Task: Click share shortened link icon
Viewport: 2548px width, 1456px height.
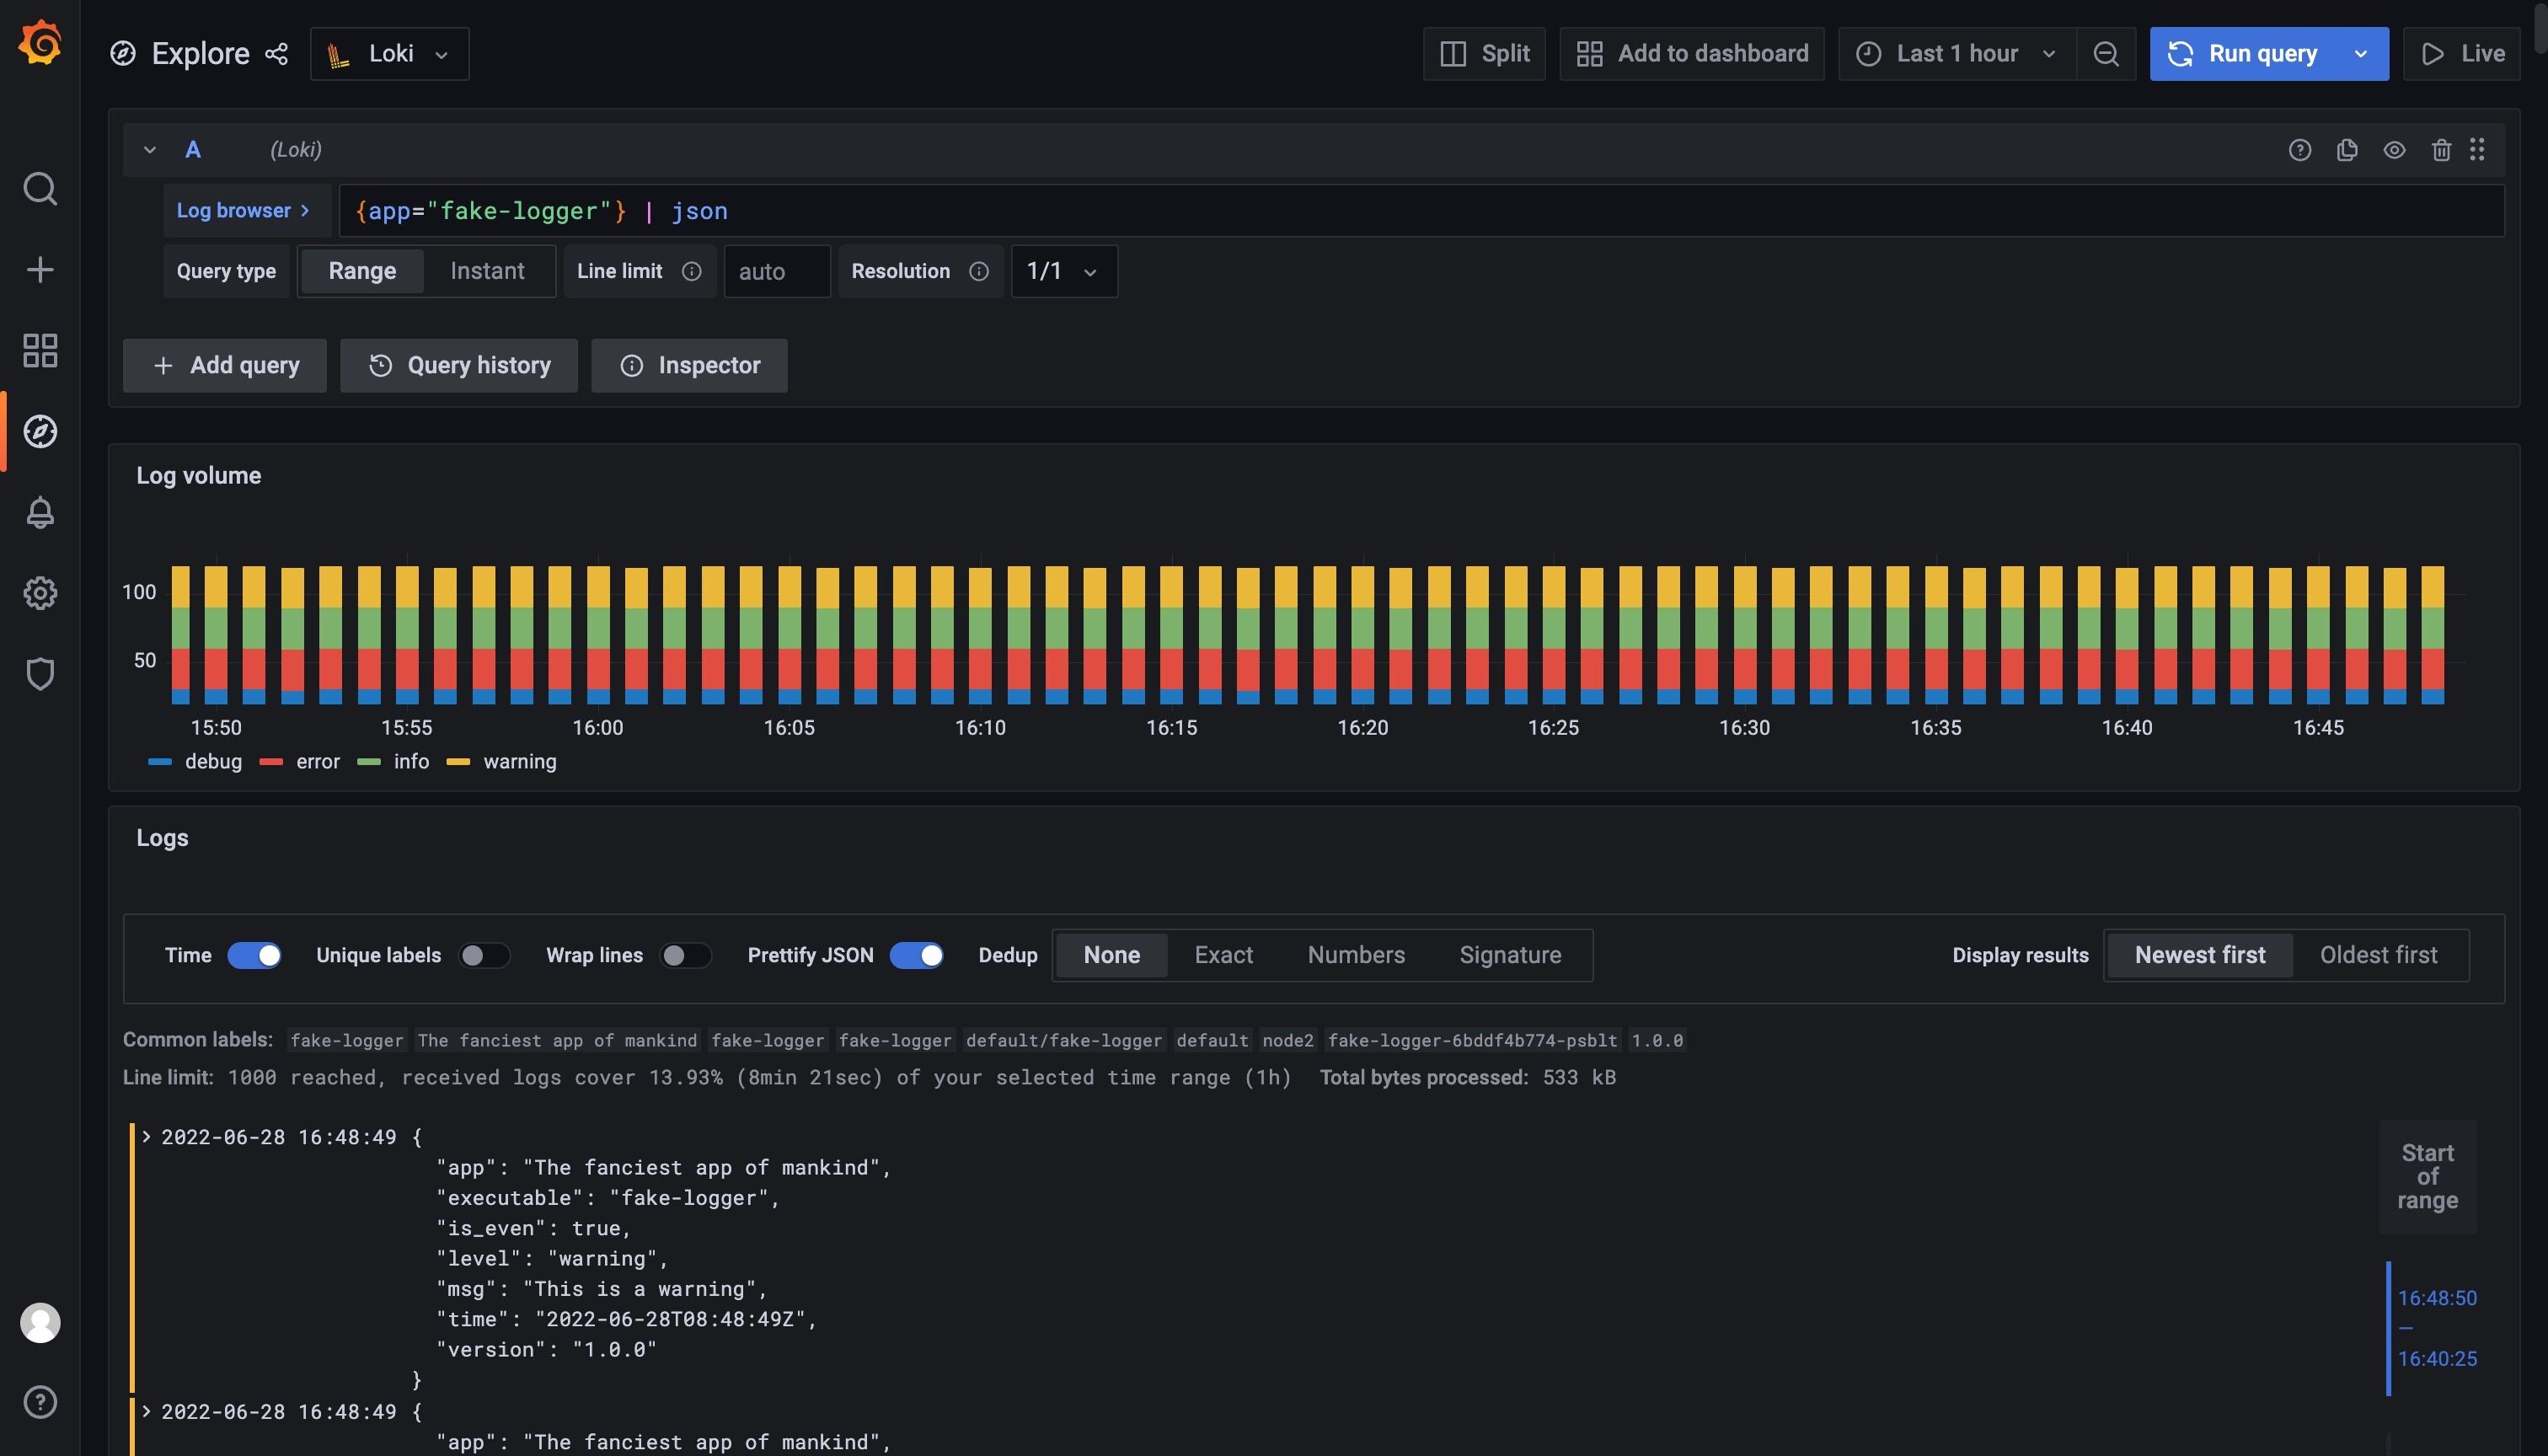Action: coord(276,54)
